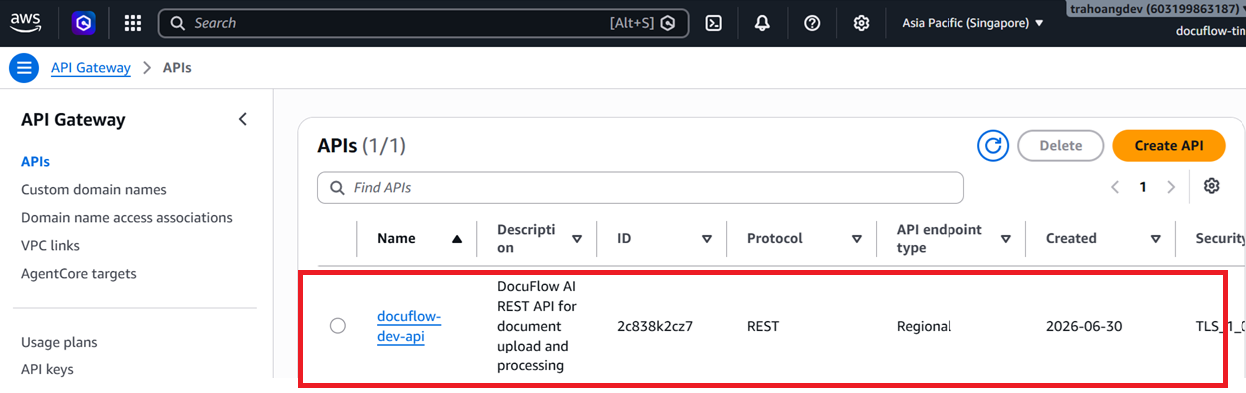Open the docuflow-dev-api link

[409, 326]
